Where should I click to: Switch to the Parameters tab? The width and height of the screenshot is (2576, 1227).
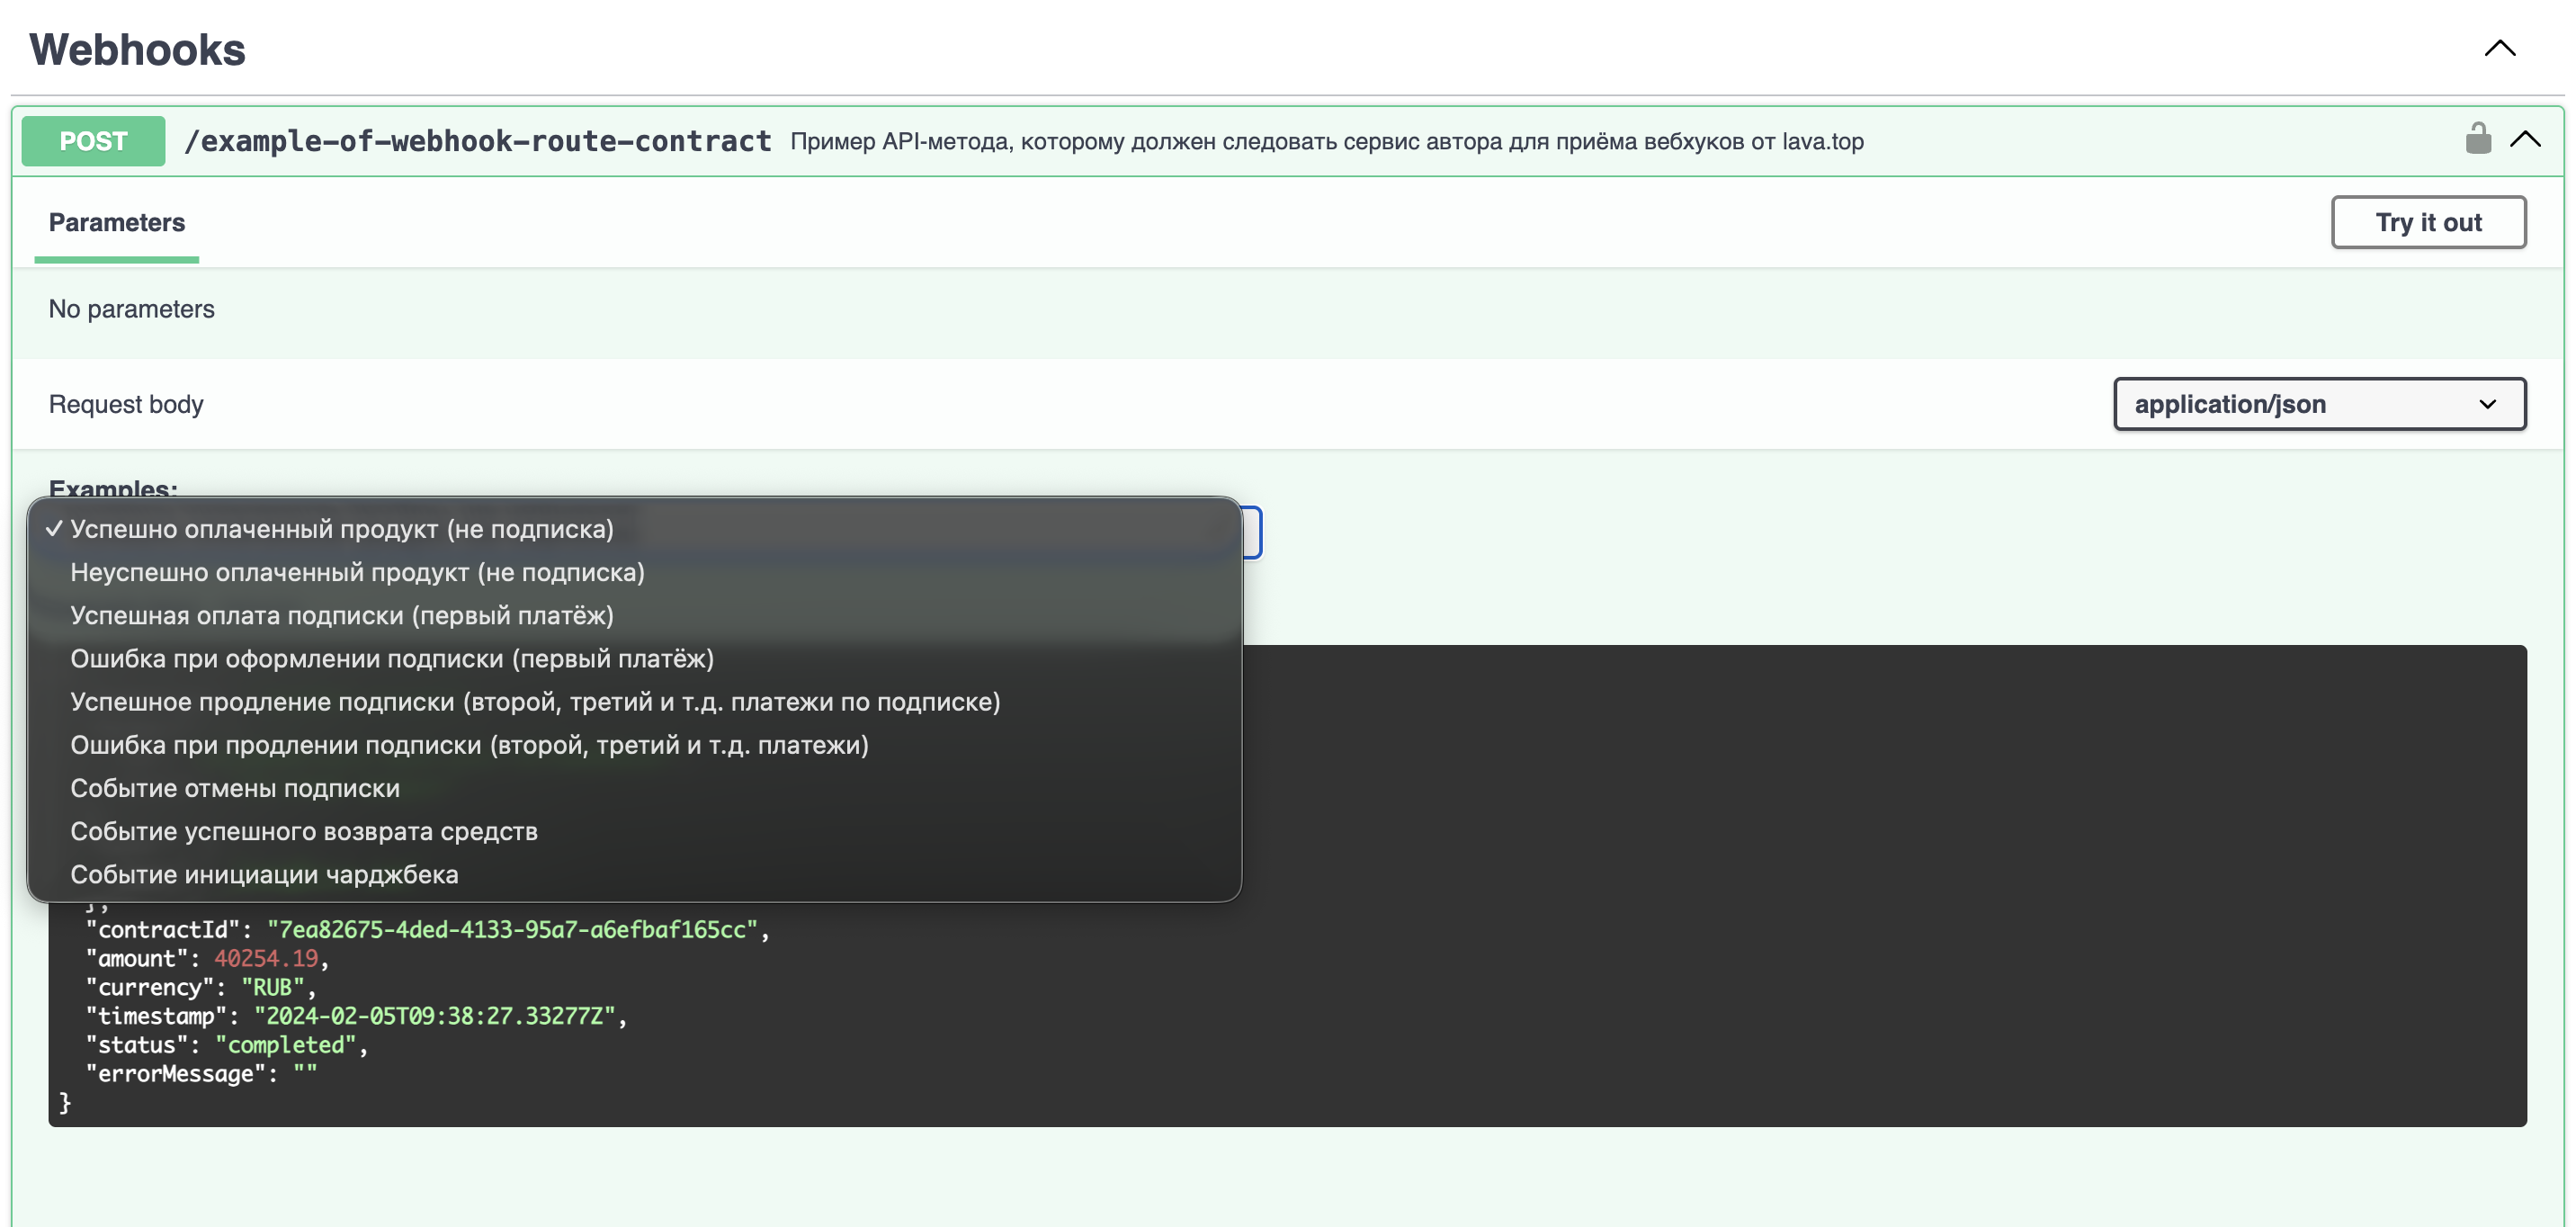coord(117,222)
